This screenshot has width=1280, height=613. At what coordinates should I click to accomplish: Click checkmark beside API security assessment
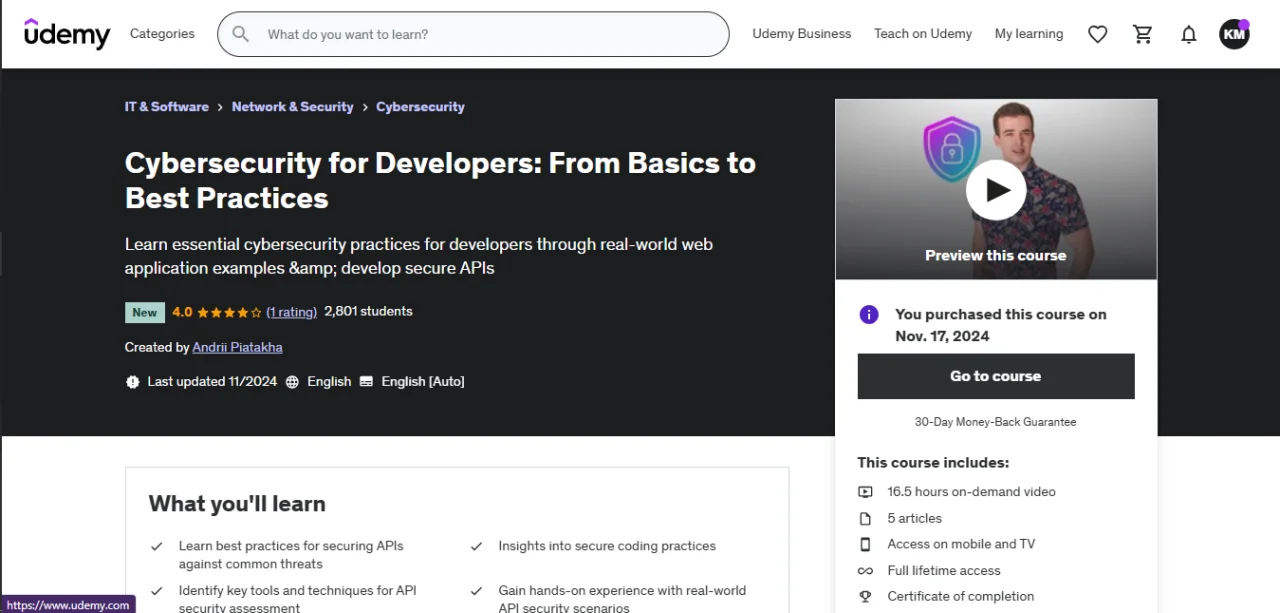157,591
